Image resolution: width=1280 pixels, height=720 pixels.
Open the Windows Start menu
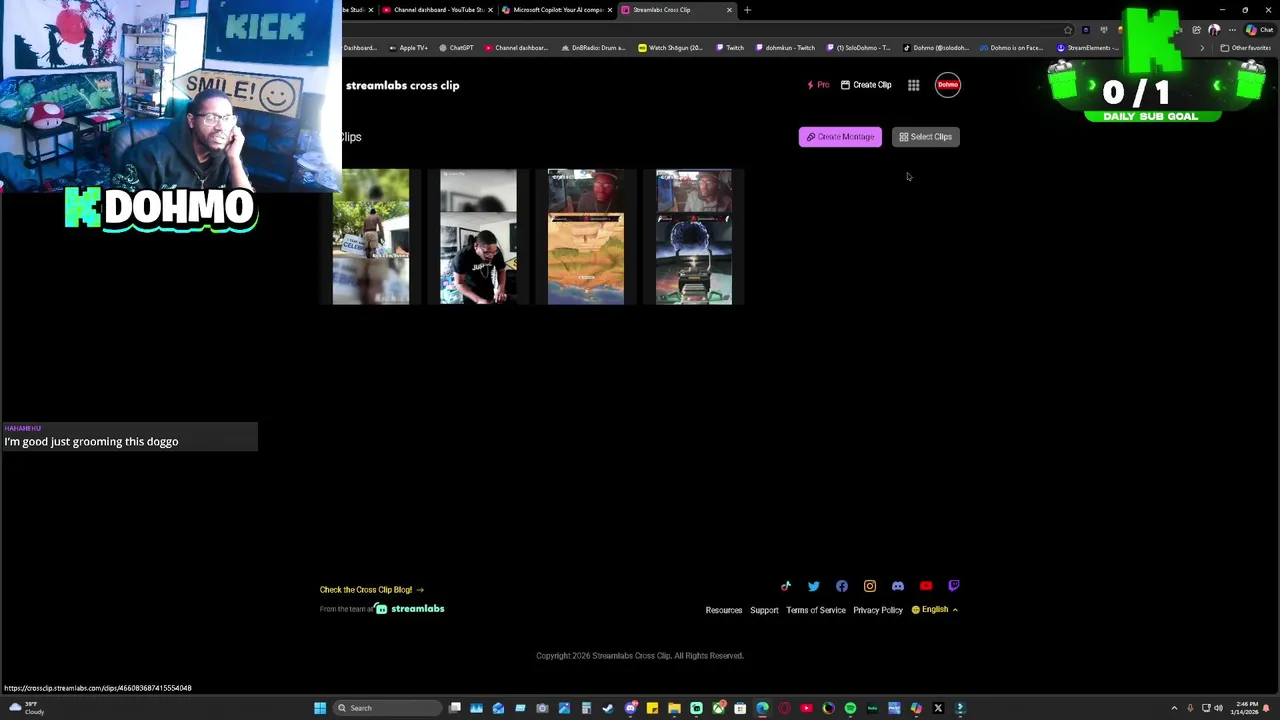(x=320, y=708)
